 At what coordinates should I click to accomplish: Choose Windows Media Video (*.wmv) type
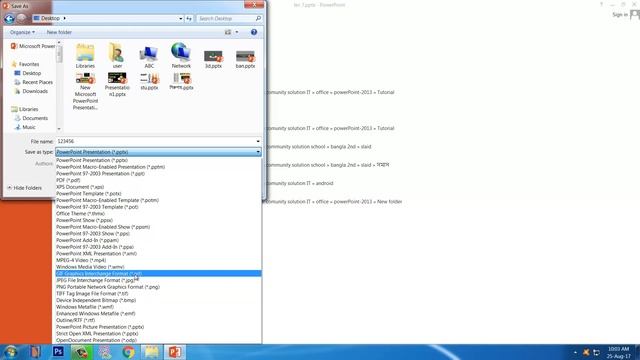[158, 267]
